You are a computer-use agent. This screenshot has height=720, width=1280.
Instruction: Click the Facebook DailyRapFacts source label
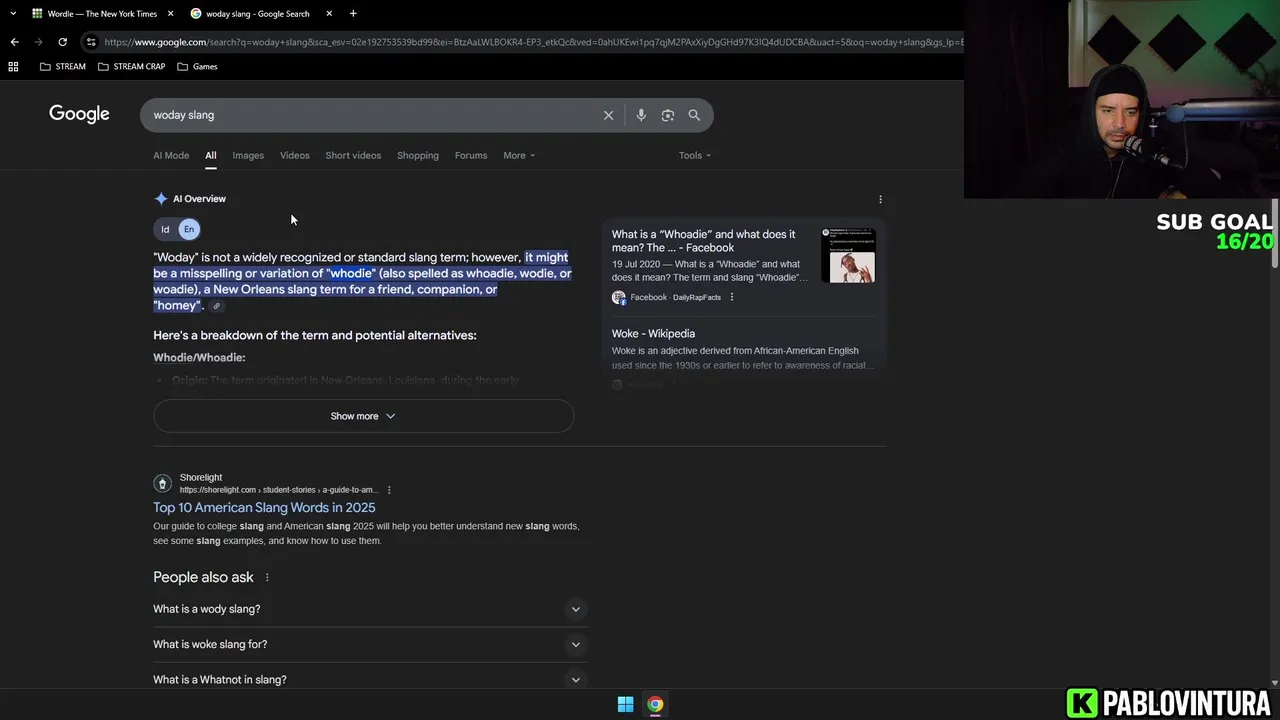point(675,297)
